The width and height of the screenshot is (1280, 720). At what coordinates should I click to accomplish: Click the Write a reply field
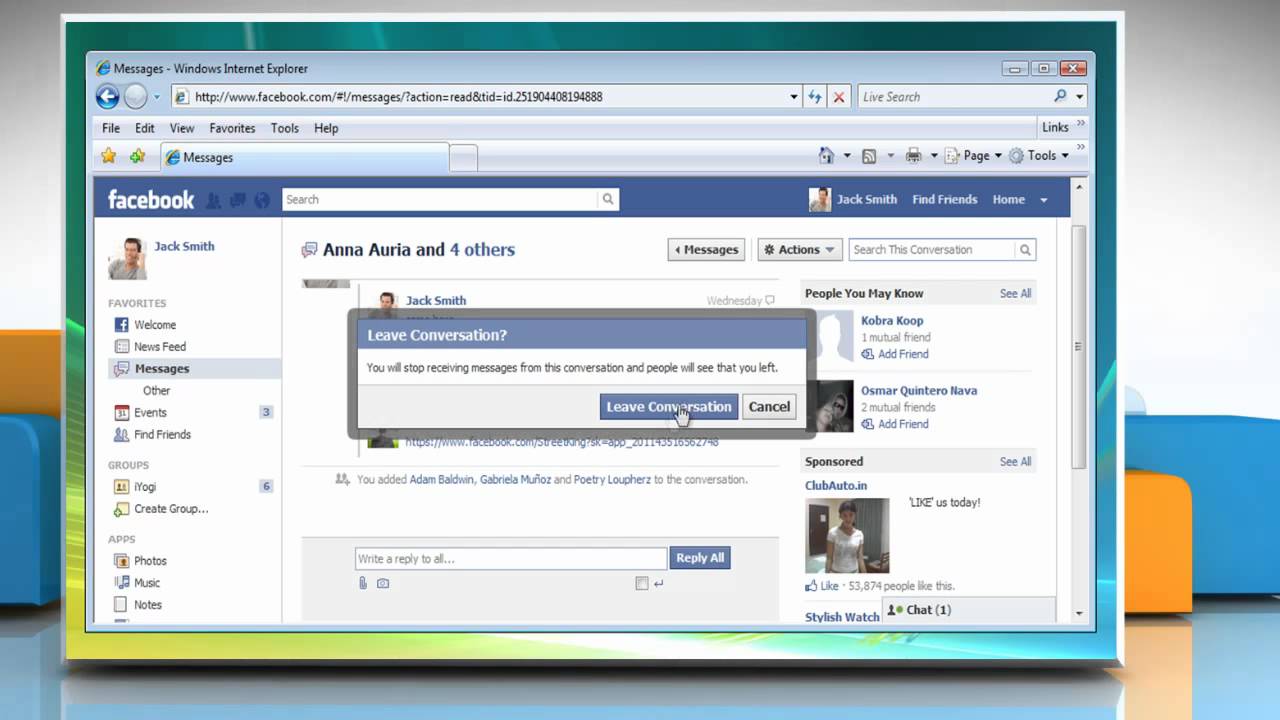pos(511,558)
